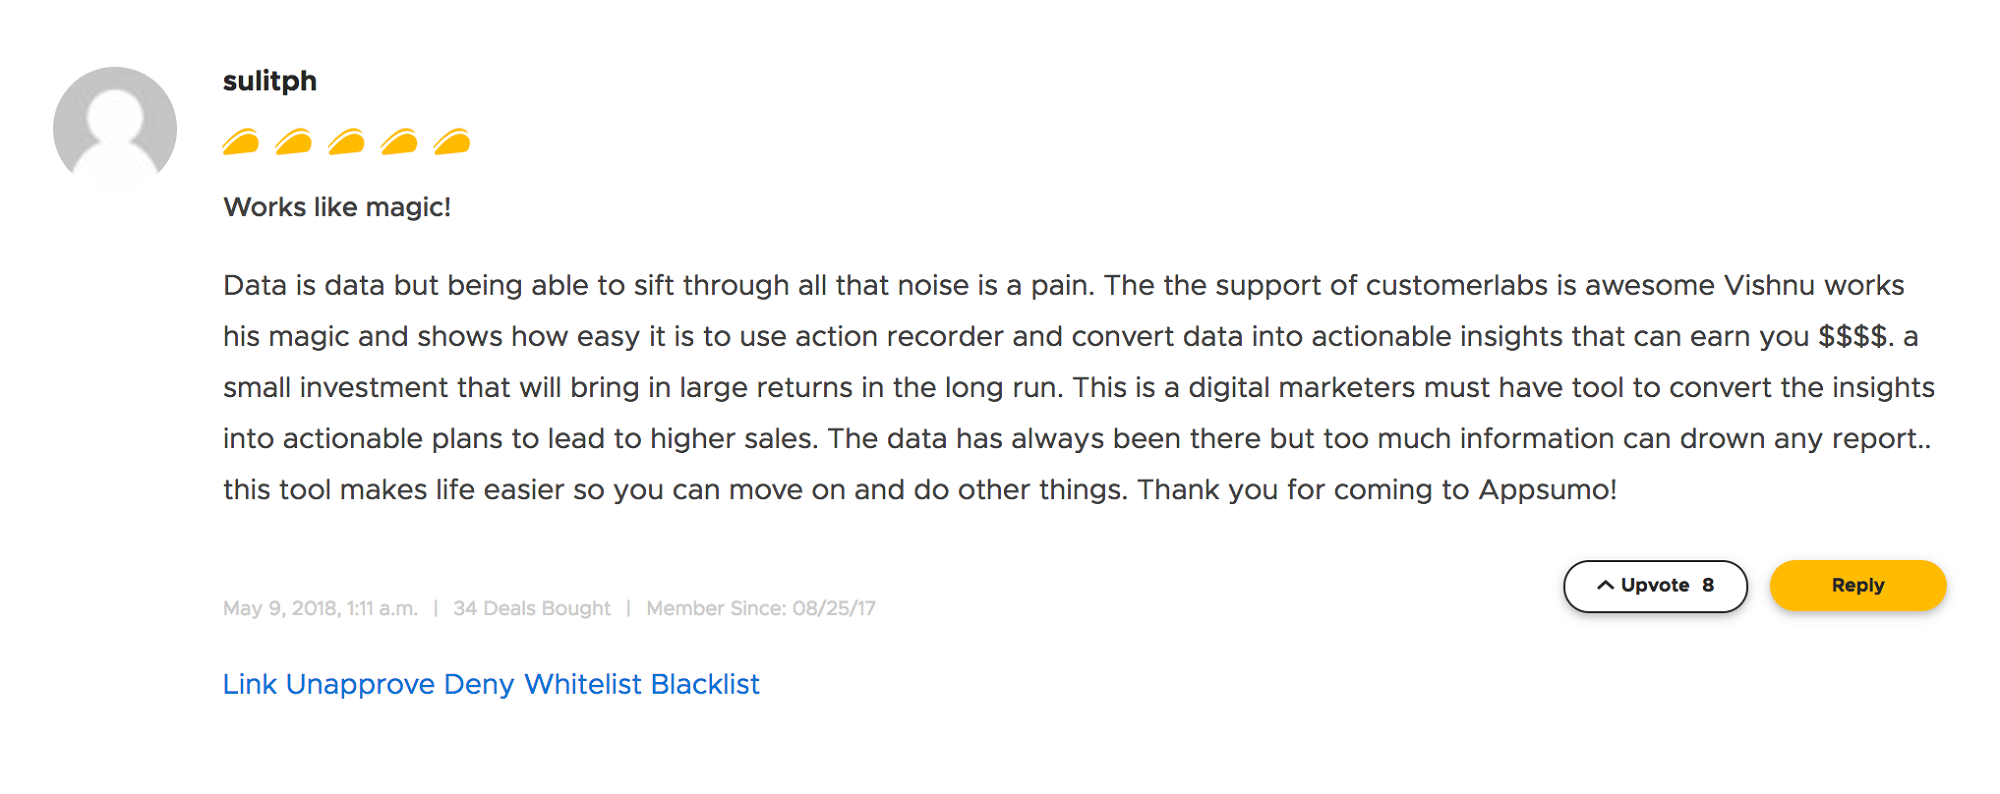This screenshot has width=2000, height=794.
Task: Blacklist this reviewer
Action: pos(705,684)
